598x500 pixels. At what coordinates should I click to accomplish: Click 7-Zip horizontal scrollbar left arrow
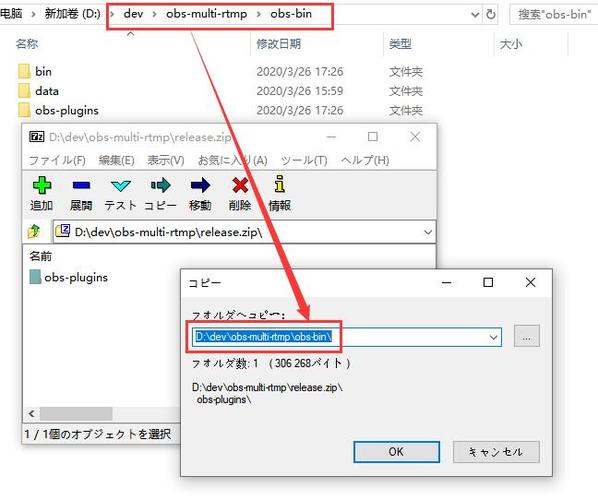[x=32, y=413]
